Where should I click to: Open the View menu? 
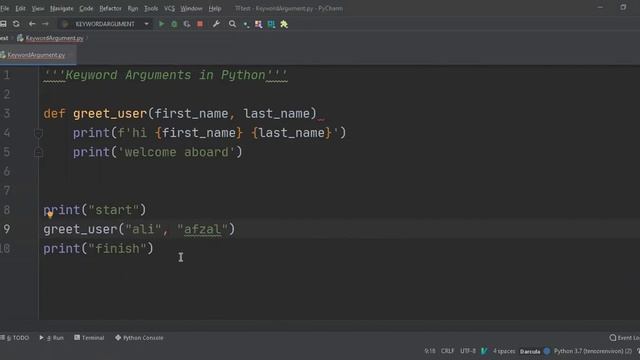click(38, 8)
